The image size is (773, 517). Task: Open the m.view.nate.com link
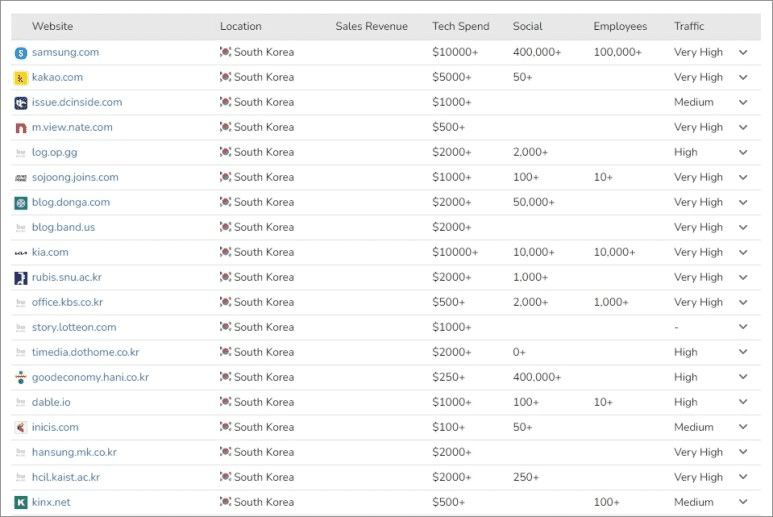[x=72, y=127]
